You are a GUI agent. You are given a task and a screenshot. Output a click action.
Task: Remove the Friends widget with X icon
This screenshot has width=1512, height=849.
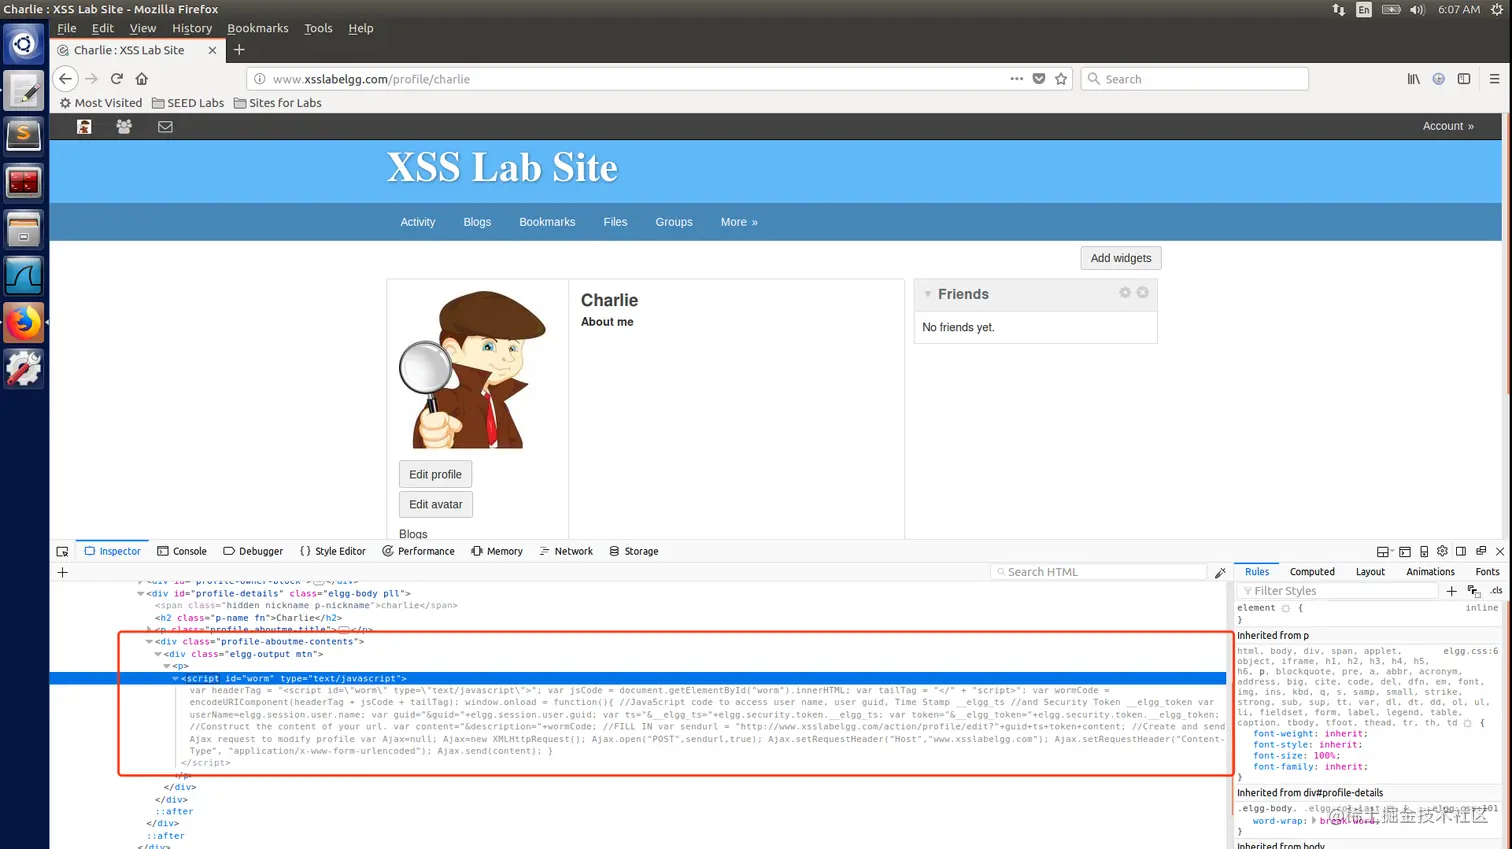tap(1142, 292)
